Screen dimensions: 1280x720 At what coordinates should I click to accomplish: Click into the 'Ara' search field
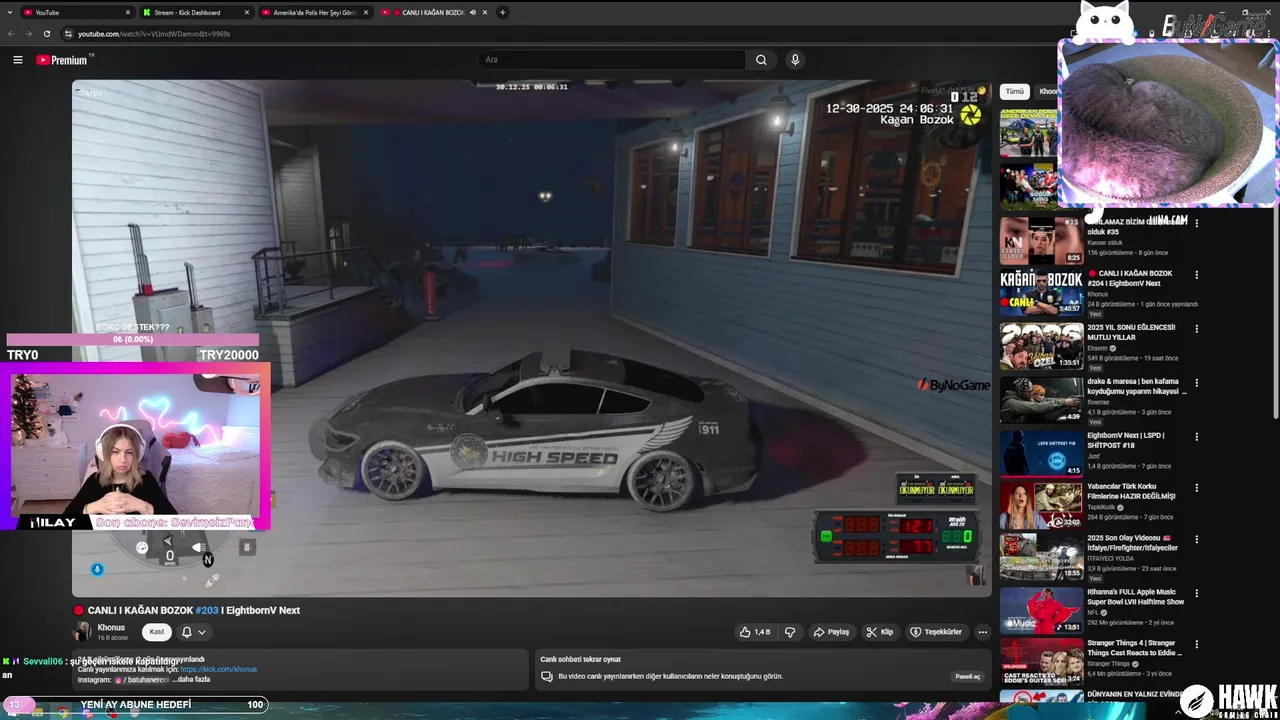613,60
